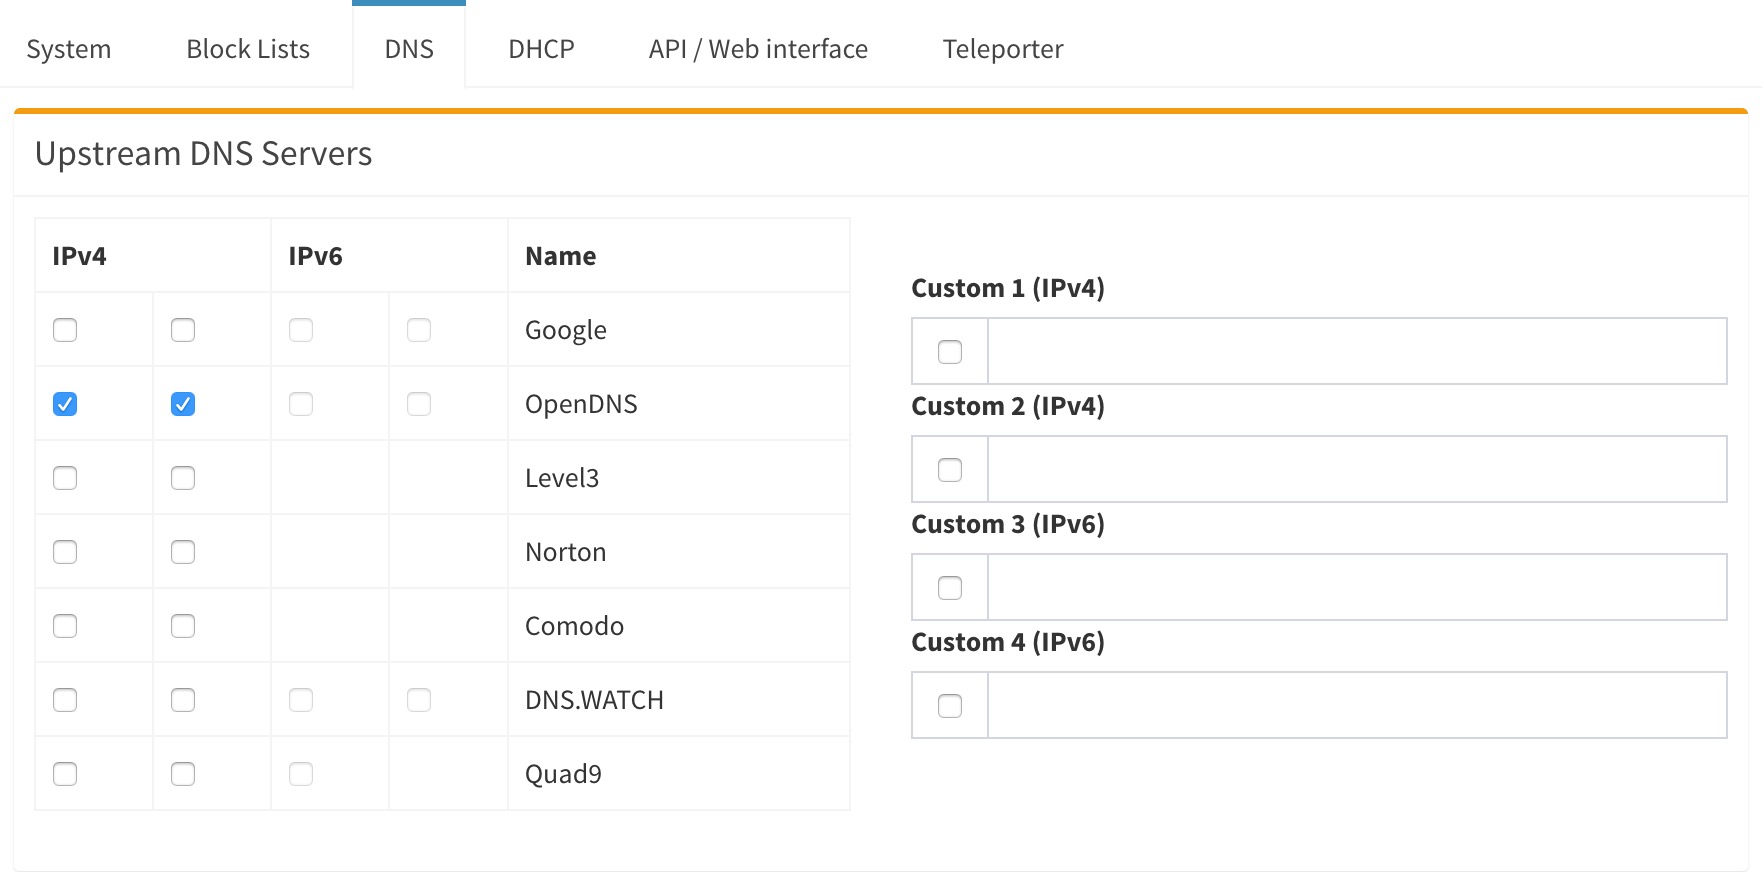Enable first IPv4 checkbox for Quad9
The image size is (1762, 872).
(65, 774)
